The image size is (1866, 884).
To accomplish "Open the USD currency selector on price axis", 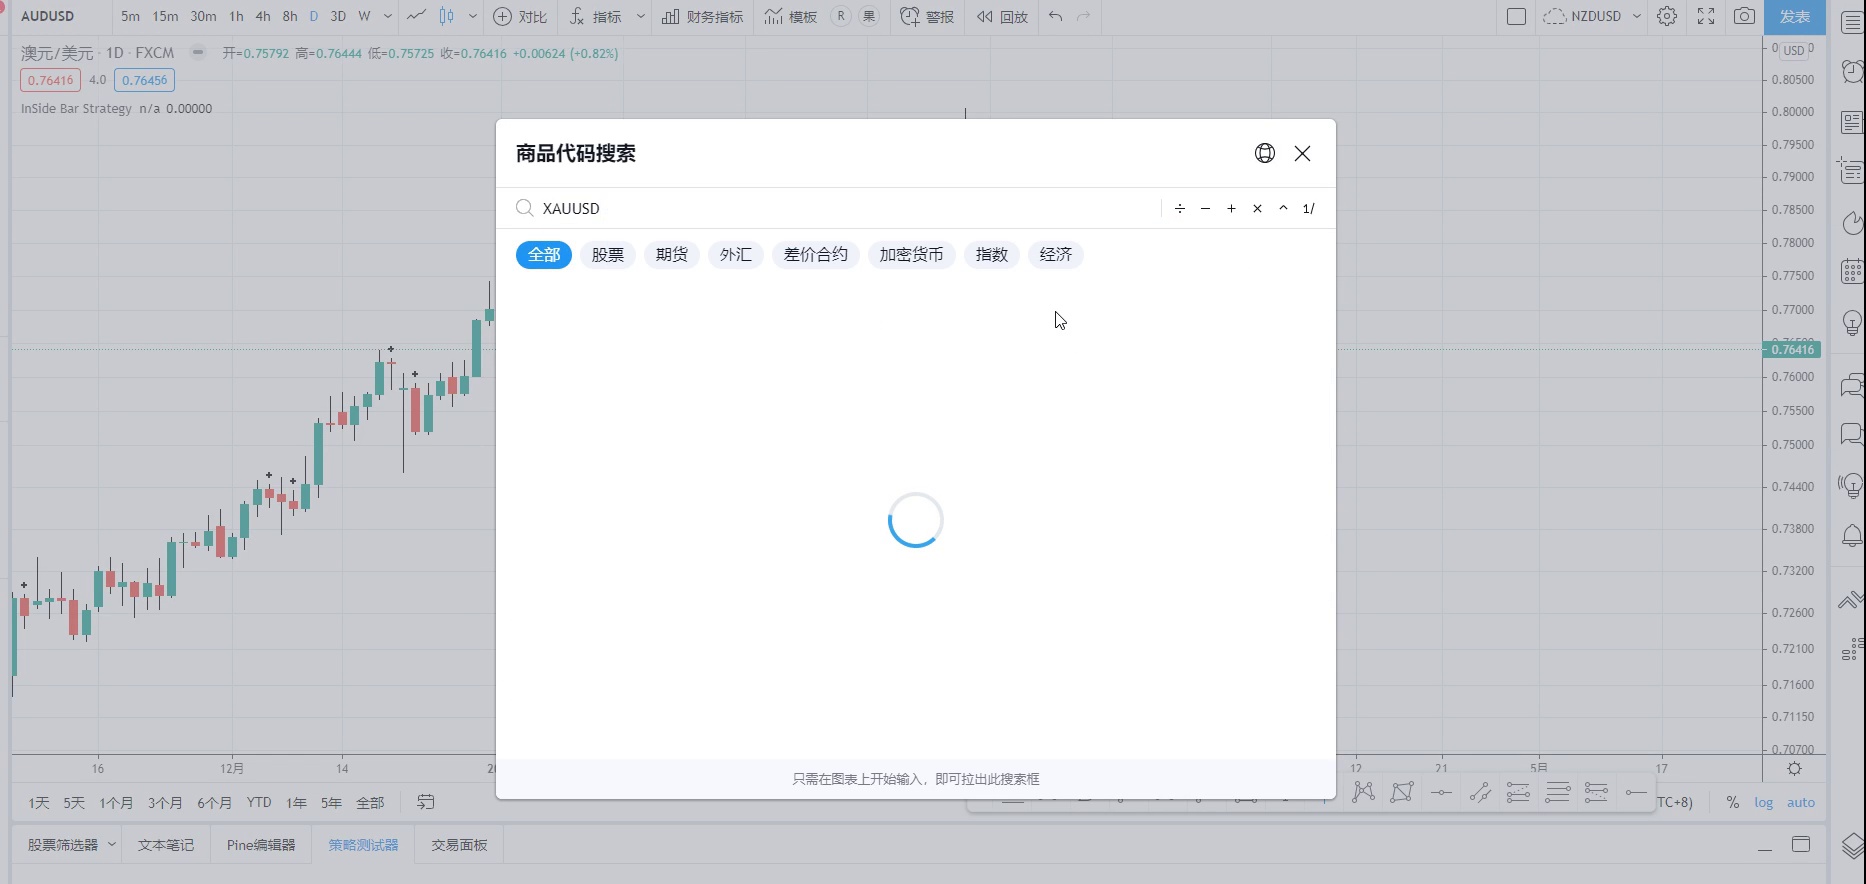I will coord(1794,50).
